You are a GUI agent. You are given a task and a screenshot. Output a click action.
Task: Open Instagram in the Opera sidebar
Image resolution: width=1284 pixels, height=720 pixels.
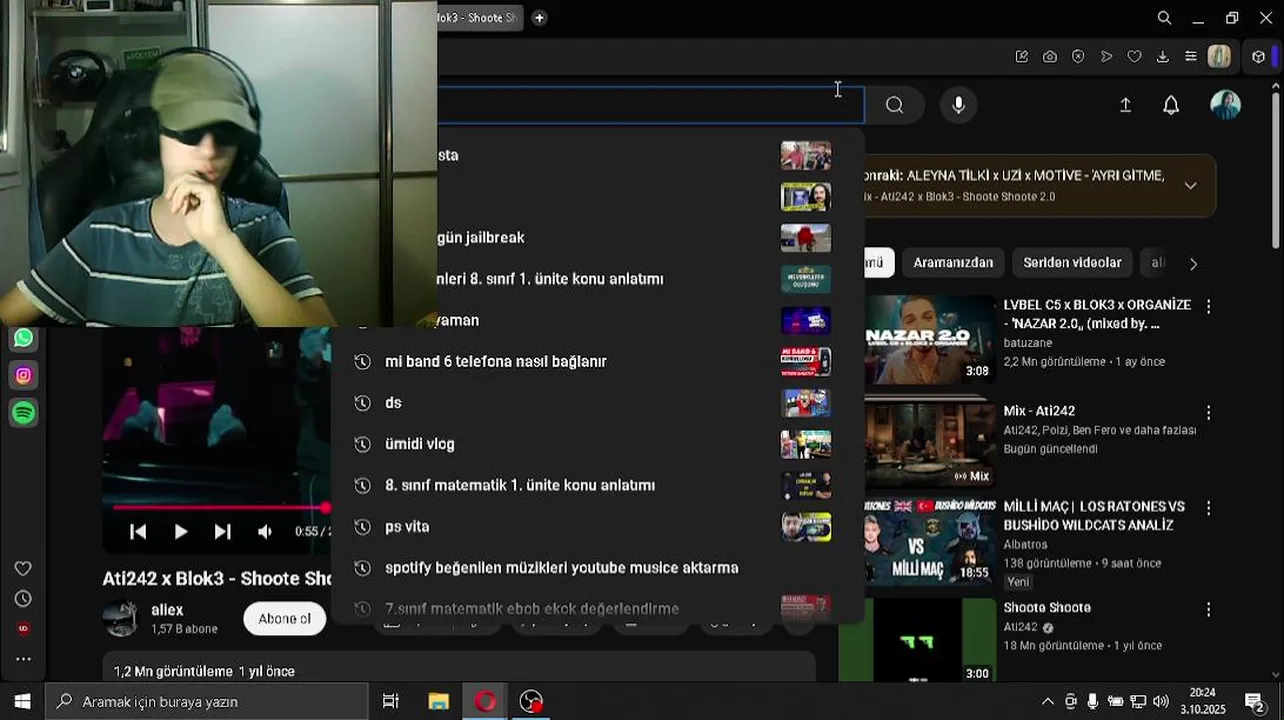click(x=24, y=375)
